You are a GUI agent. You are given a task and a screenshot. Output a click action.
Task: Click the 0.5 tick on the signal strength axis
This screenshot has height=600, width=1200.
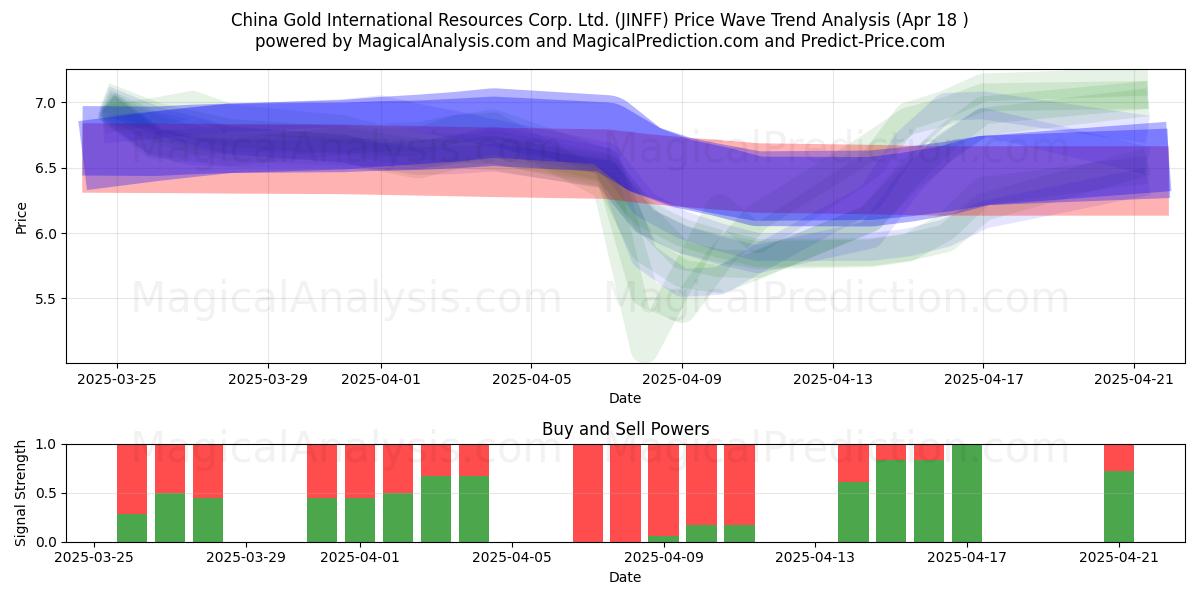46,493
